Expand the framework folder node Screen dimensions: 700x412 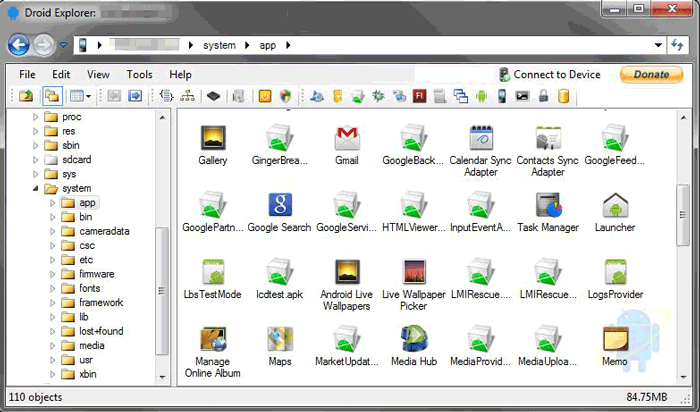coord(52,303)
